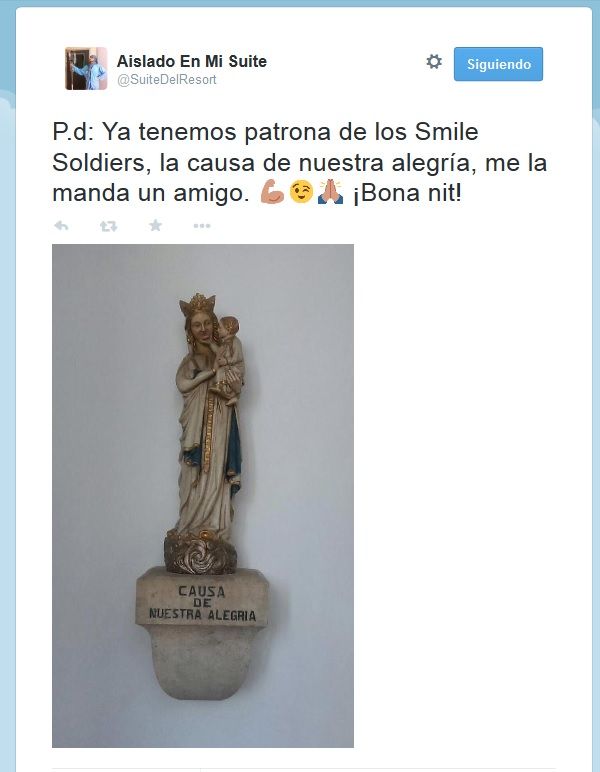The width and height of the screenshot is (600, 772).
Task: Click the 'P.d:' start of the tweet
Action: click(x=73, y=132)
